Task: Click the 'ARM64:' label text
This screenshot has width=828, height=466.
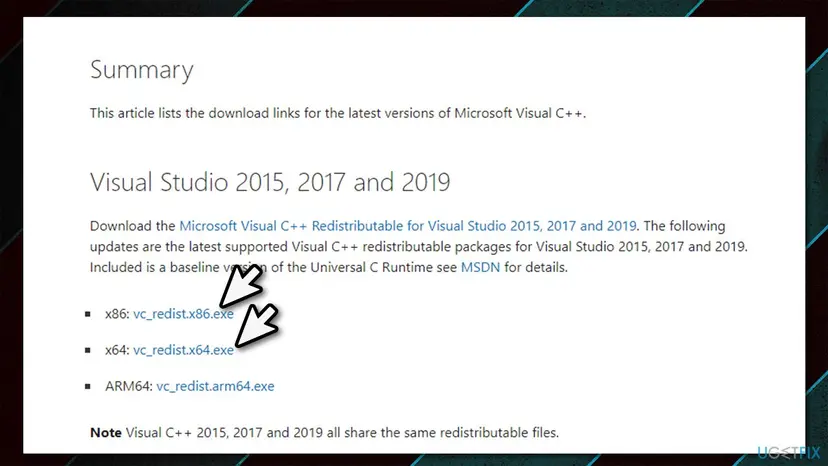Action: (x=128, y=386)
